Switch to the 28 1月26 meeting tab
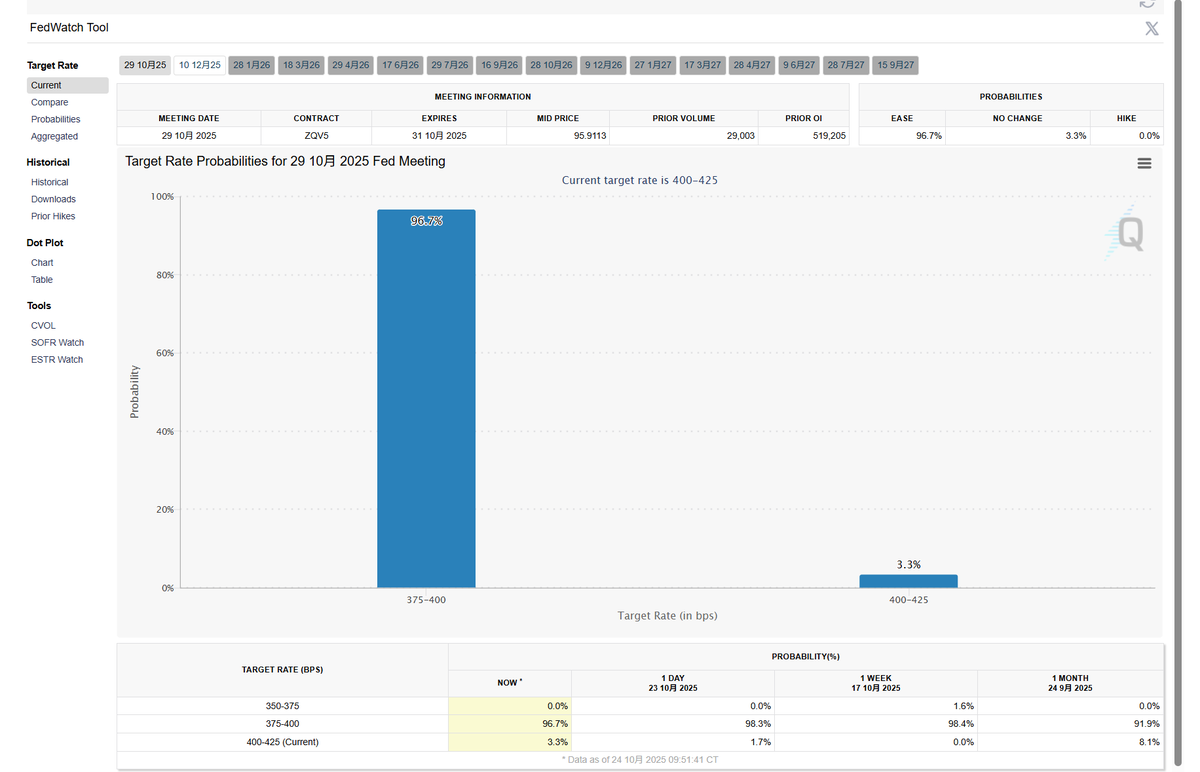This screenshot has height=772, width=1200. coord(251,65)
